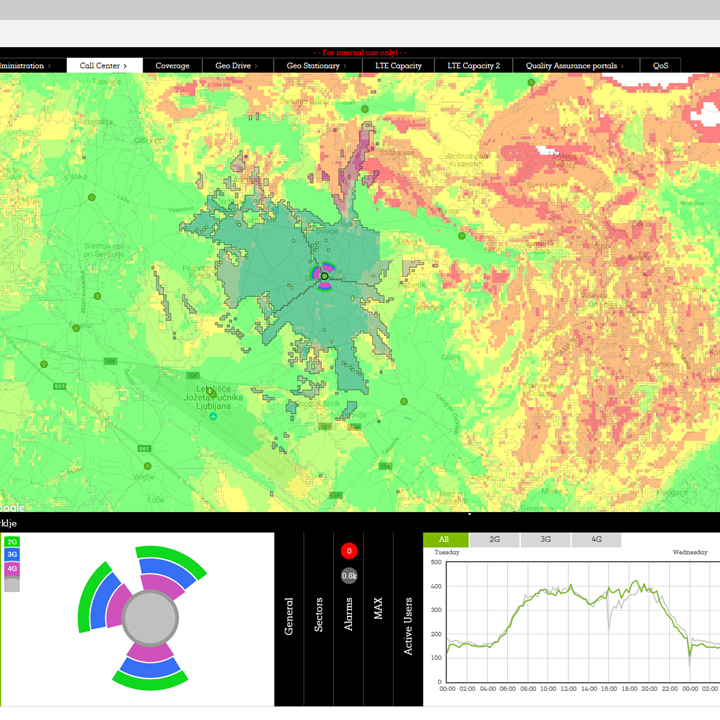Select the gray center of sector diagram

point(149,617)
